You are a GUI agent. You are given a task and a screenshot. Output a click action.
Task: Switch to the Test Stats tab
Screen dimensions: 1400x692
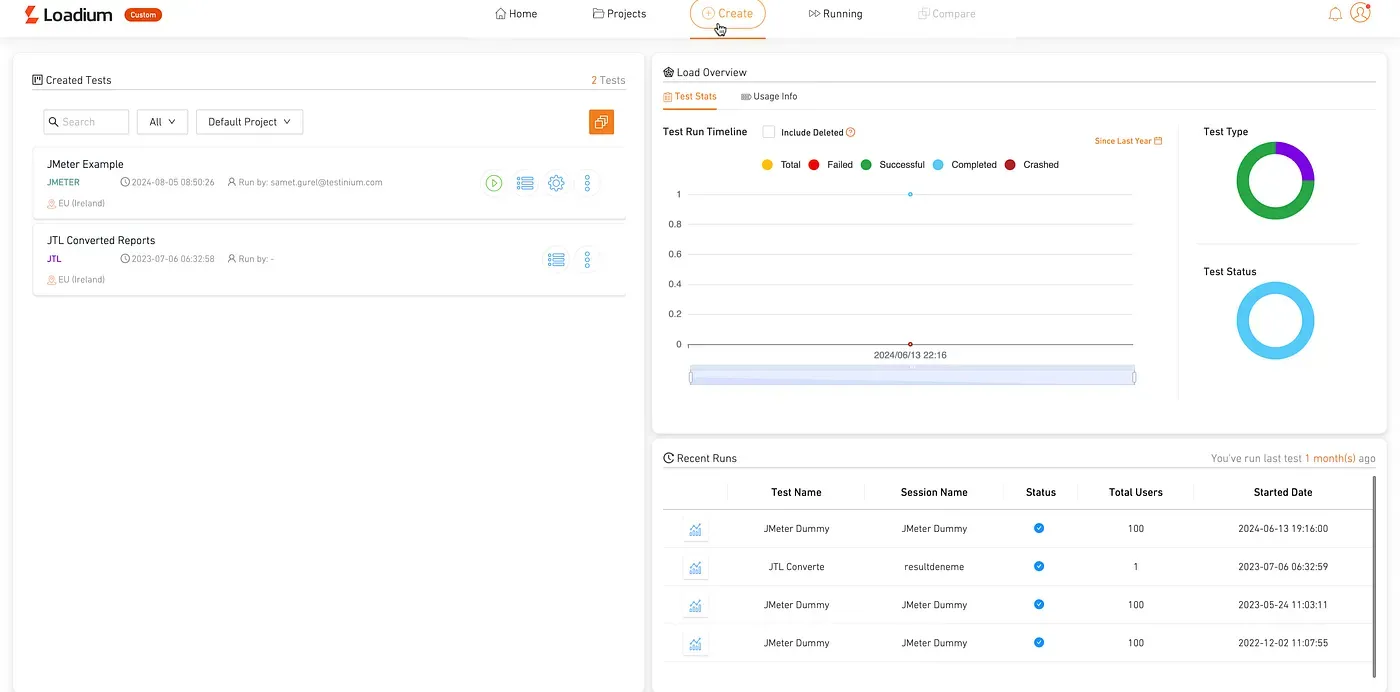coord(690,97)
